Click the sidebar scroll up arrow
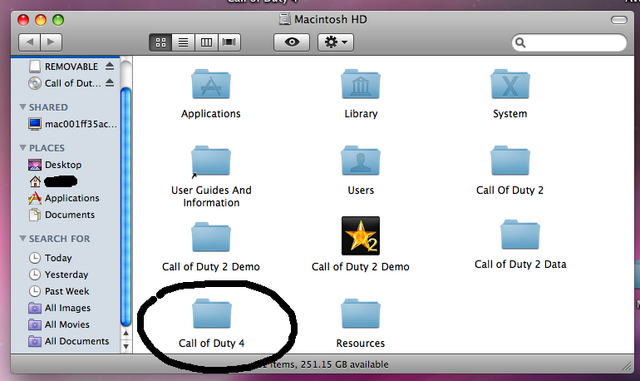This screenshot has height=381, width=640. coord(126,333)
